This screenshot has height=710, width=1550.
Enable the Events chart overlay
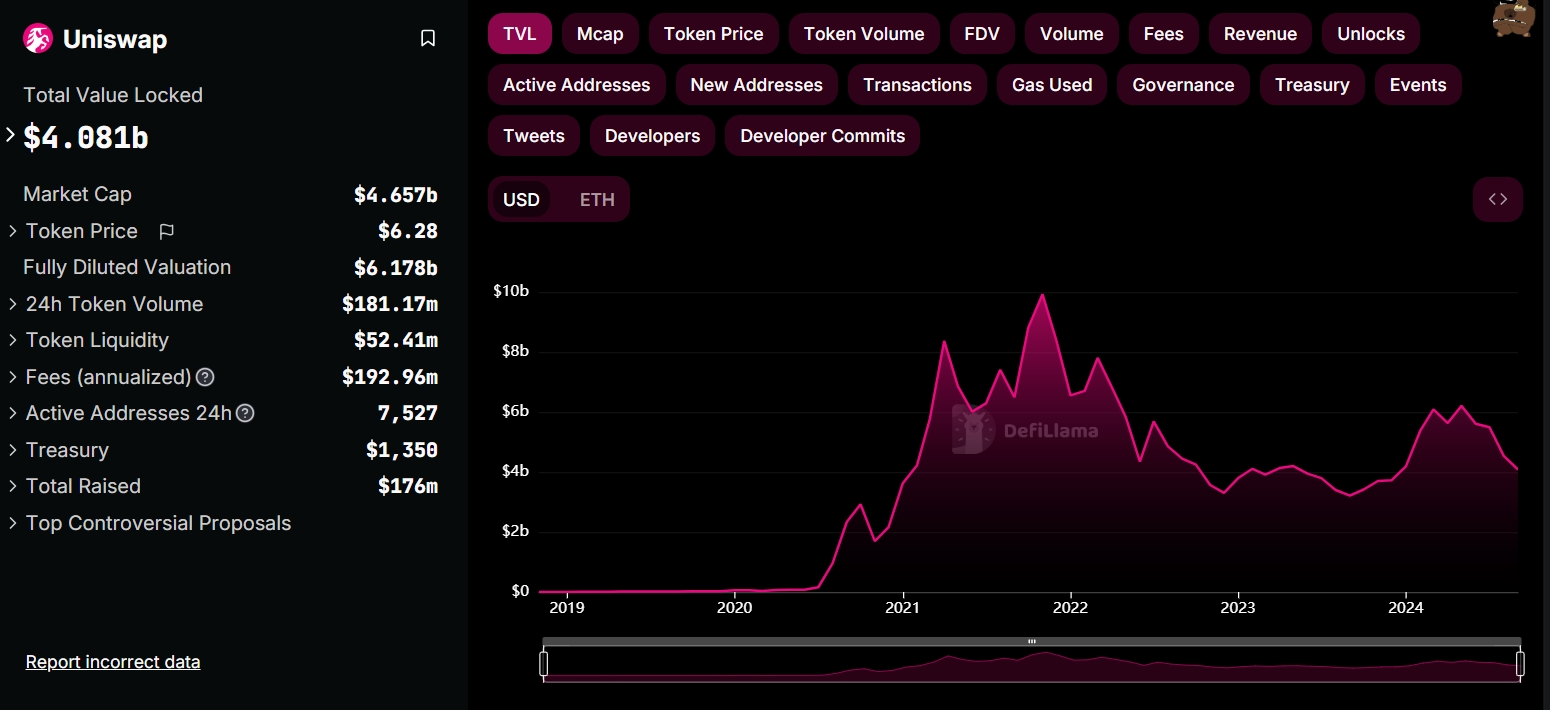[x=1418, y=85]
